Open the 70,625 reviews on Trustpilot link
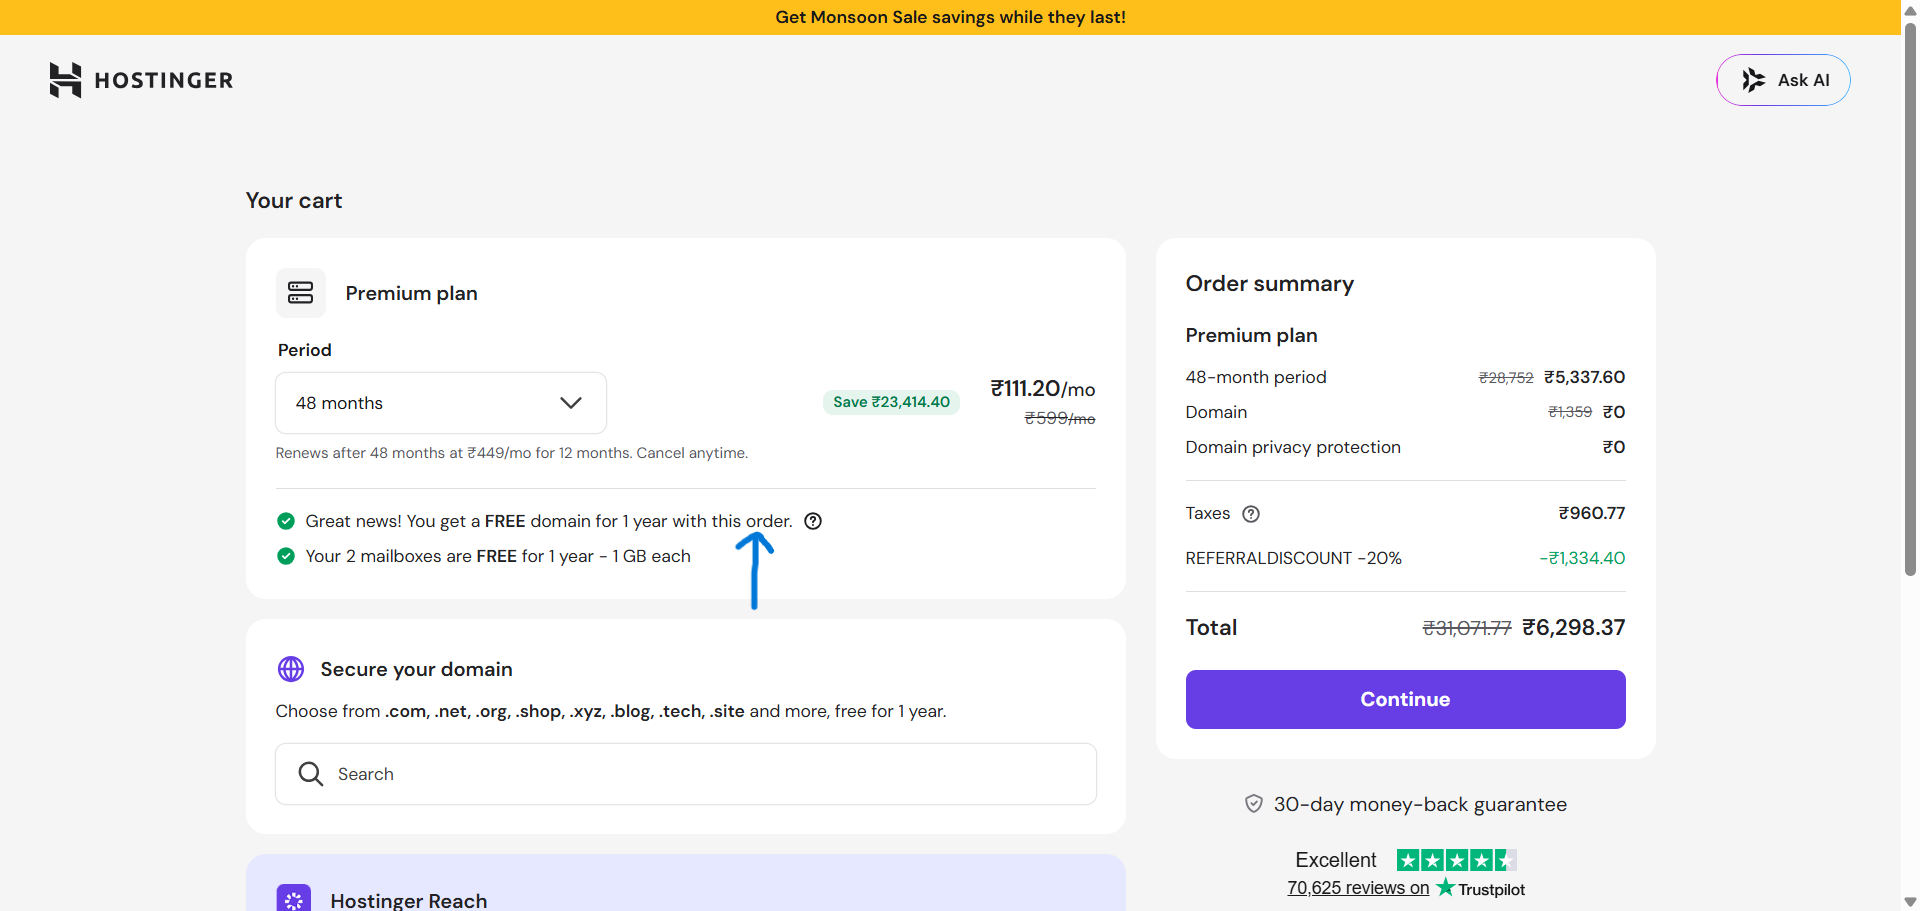The height and width of the screenshot is (911, 1920). coord(1358,888)
